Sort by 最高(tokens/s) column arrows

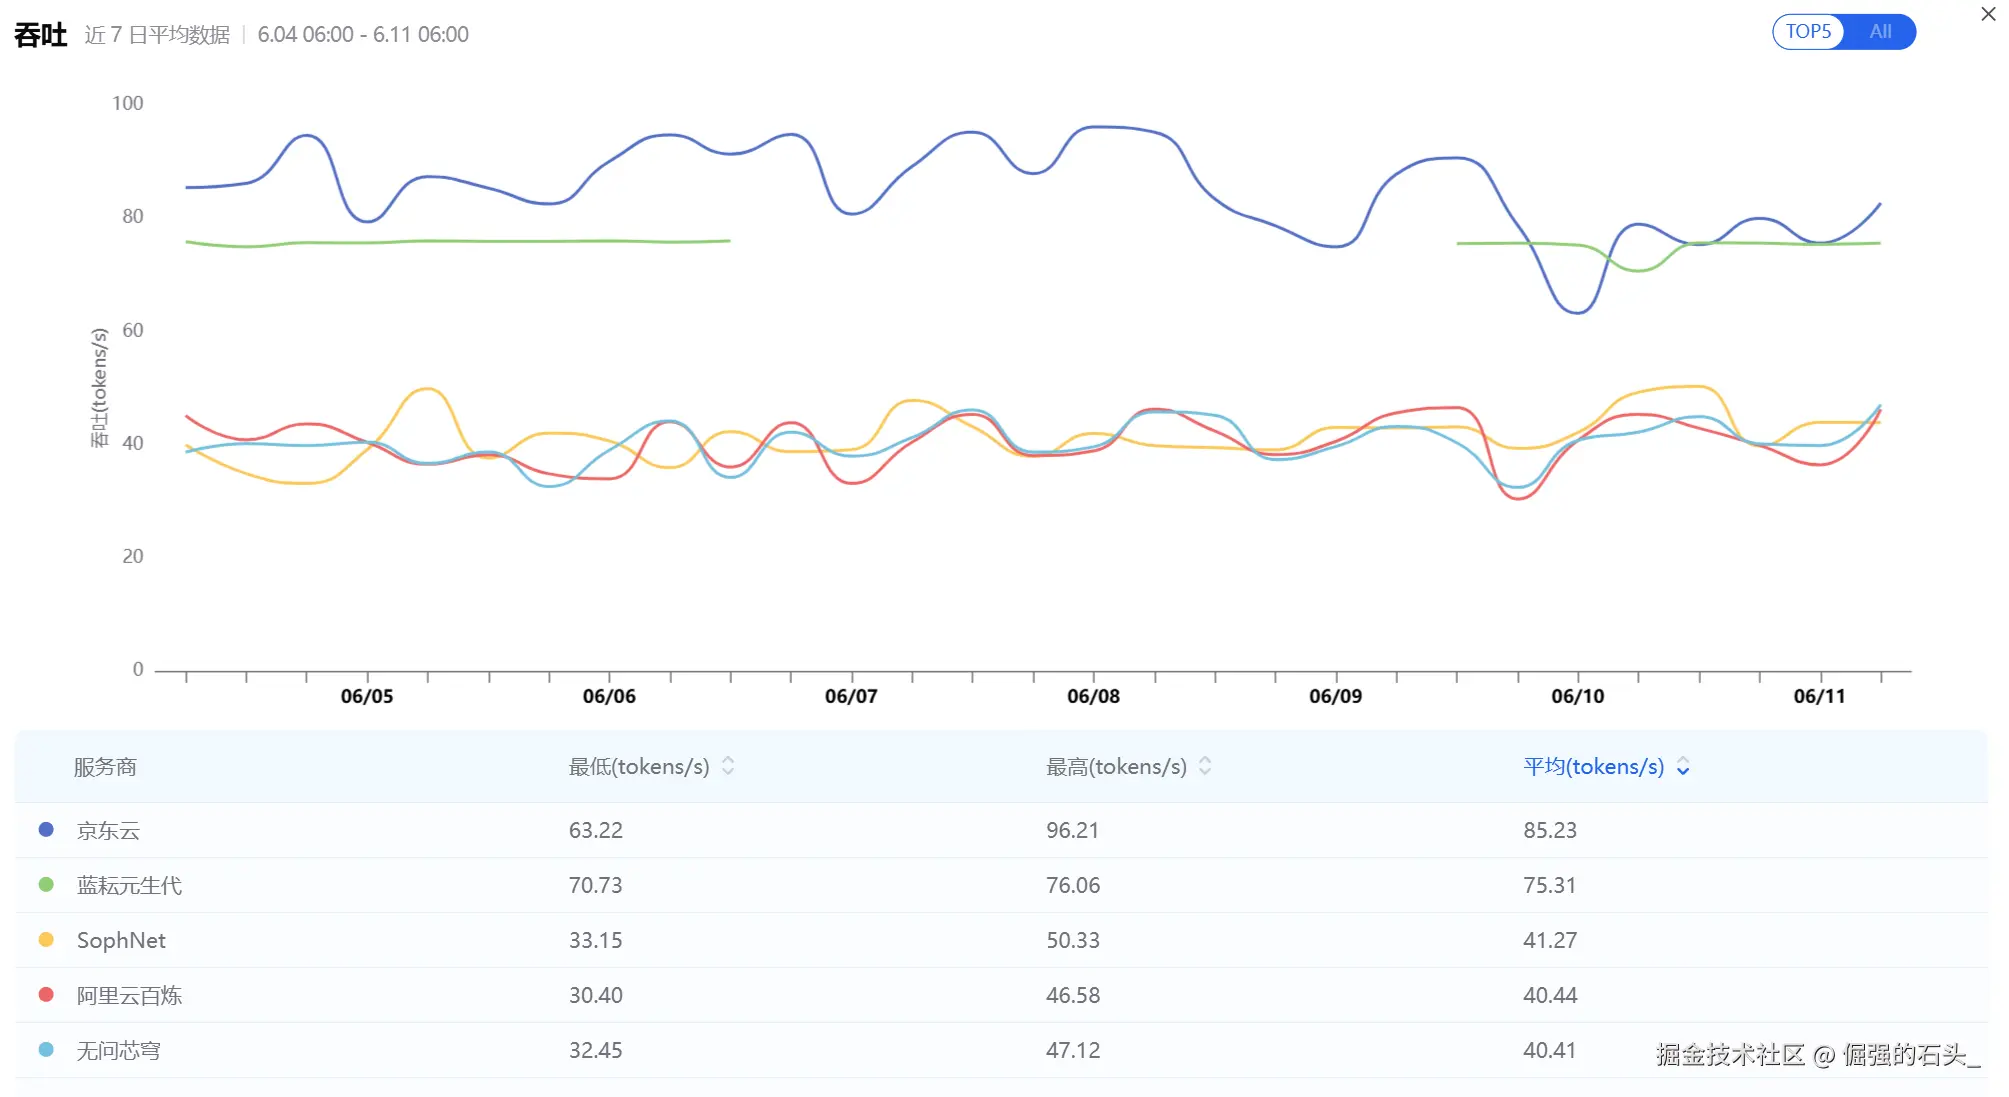pos(1205,766)
